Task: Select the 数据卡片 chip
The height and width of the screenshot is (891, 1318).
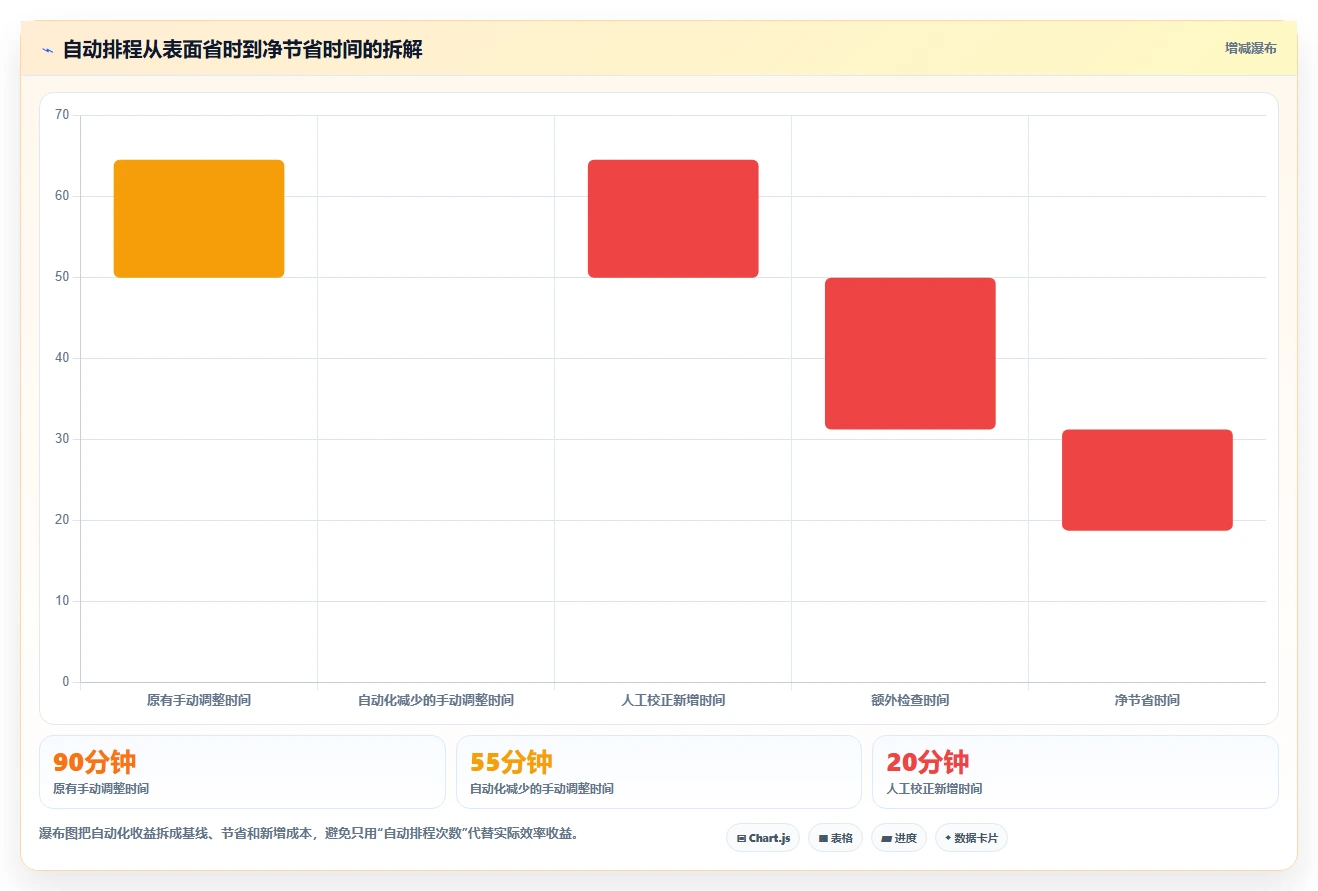Action: (971, 838)
